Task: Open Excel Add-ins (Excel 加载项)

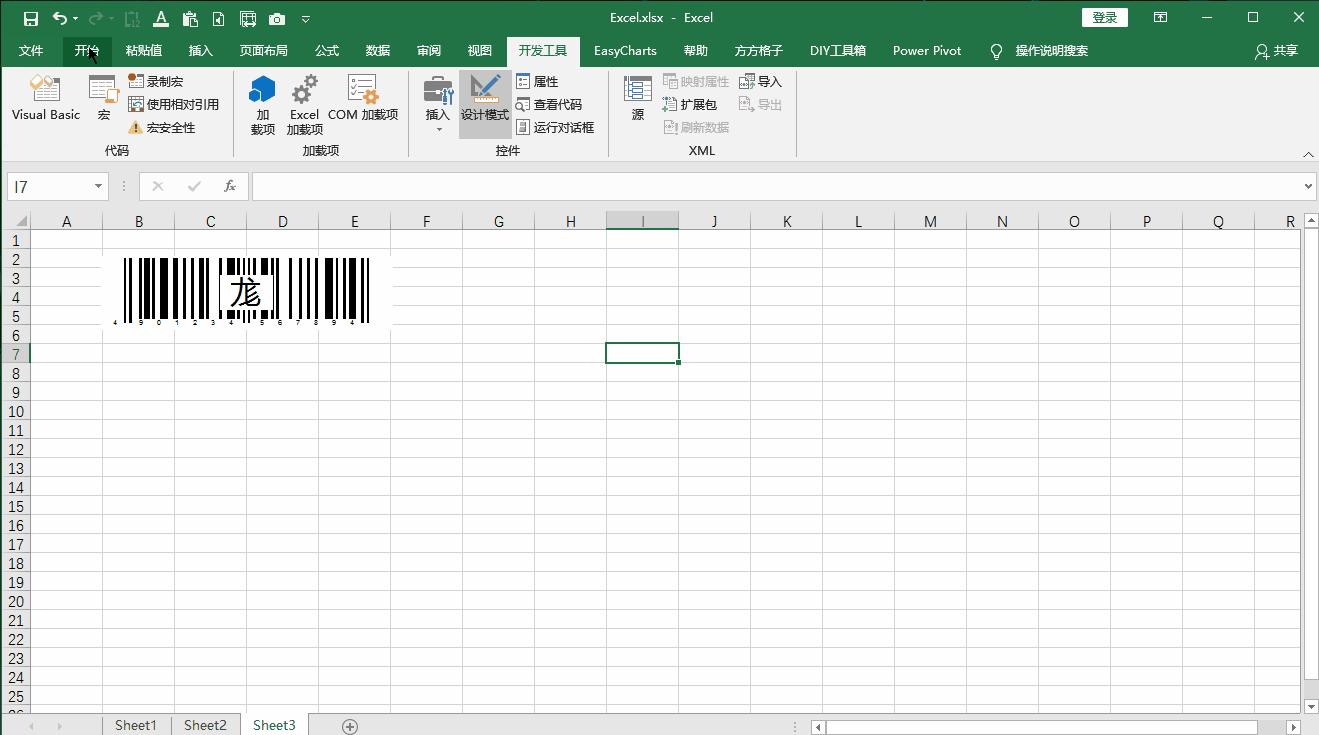Action: (x=304, y=105)
